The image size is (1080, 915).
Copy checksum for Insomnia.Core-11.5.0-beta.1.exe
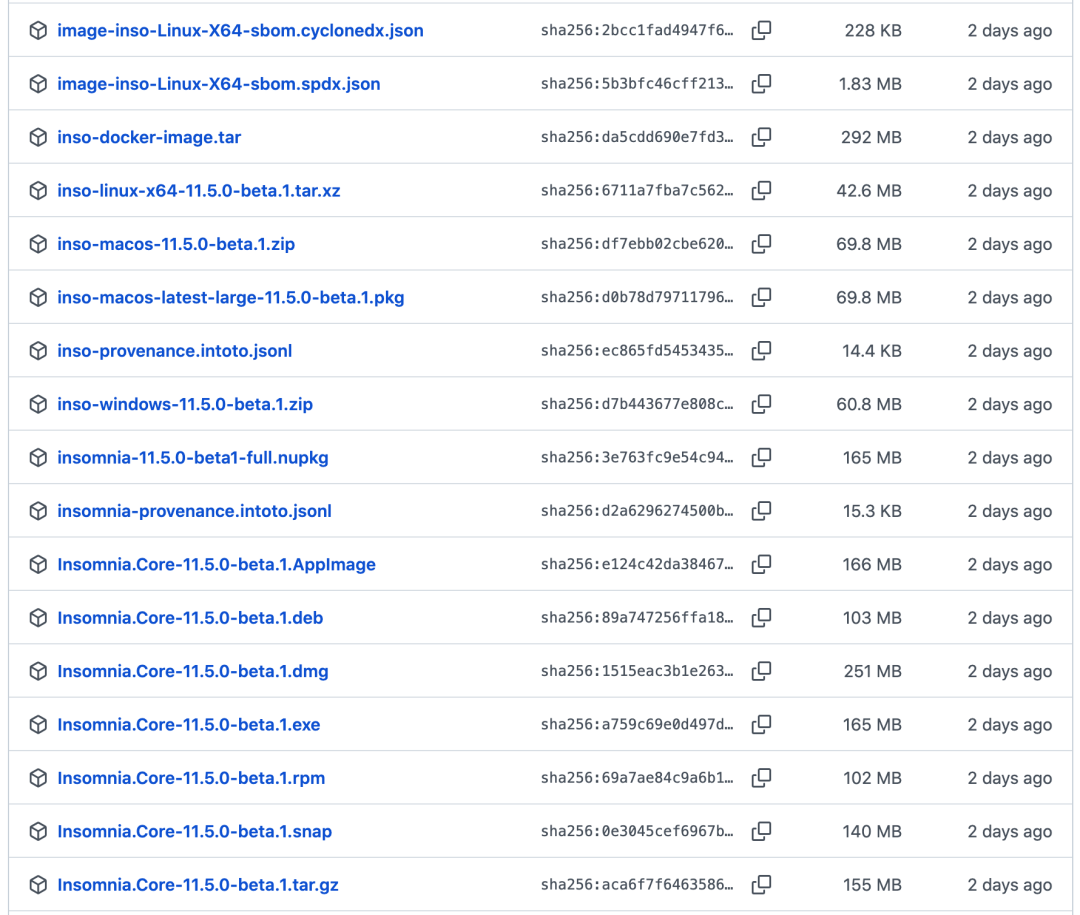(x=761, y=725)
